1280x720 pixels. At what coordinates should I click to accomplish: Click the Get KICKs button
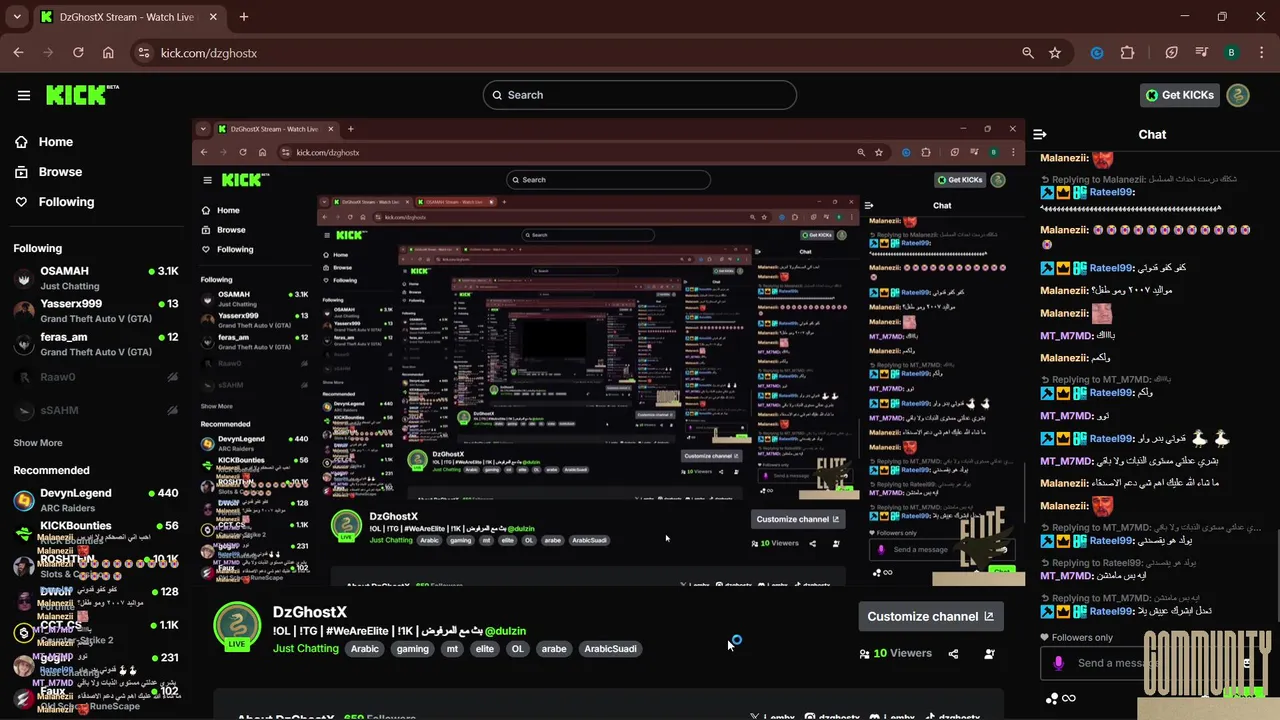pyautogui.click(x=1180, y=95)
